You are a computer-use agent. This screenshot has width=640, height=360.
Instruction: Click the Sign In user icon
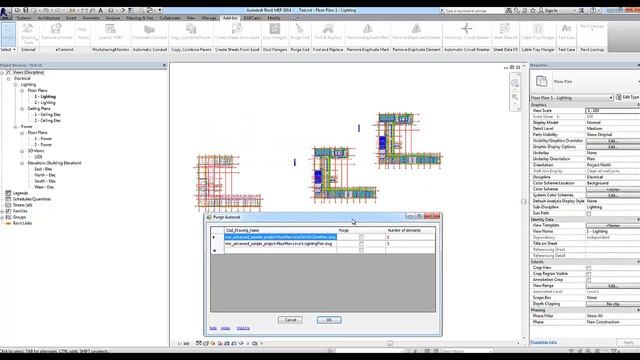click(541, 10)
